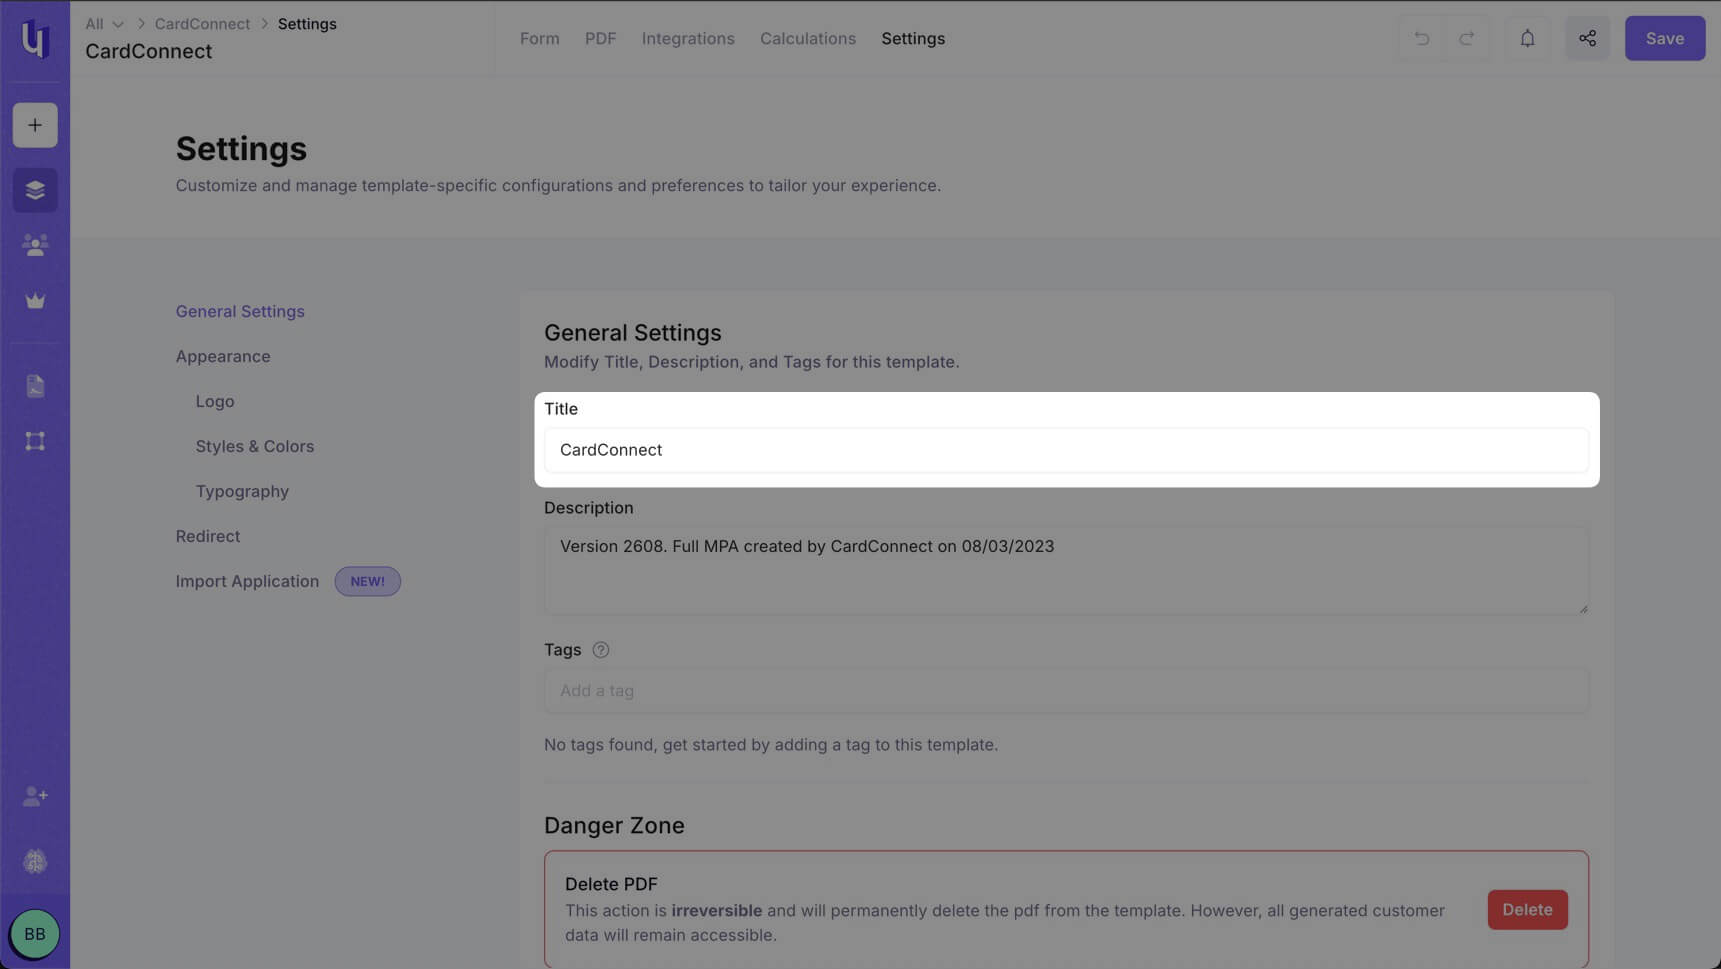
Task: Click the redo arrow button
Action: tap(1466, 38)
